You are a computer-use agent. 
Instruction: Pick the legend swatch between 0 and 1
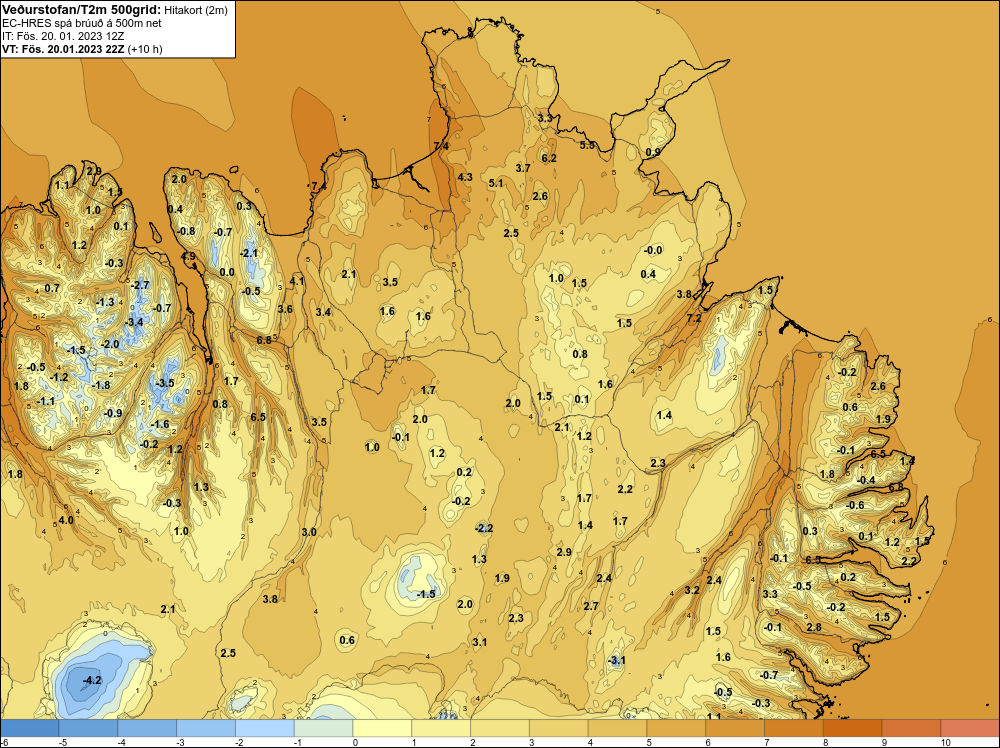point(382,728)
